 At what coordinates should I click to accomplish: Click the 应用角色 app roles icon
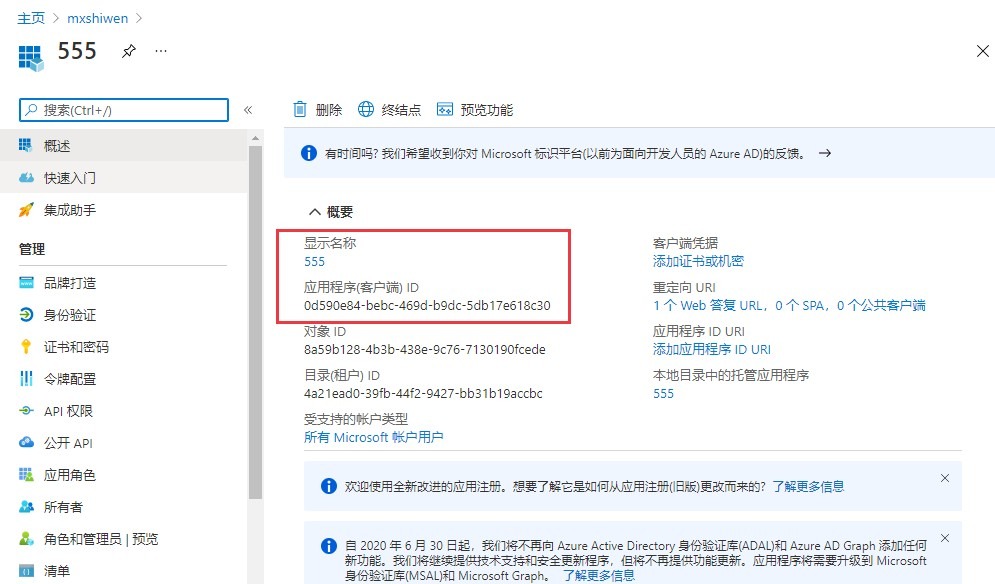(x=26, y=475)
